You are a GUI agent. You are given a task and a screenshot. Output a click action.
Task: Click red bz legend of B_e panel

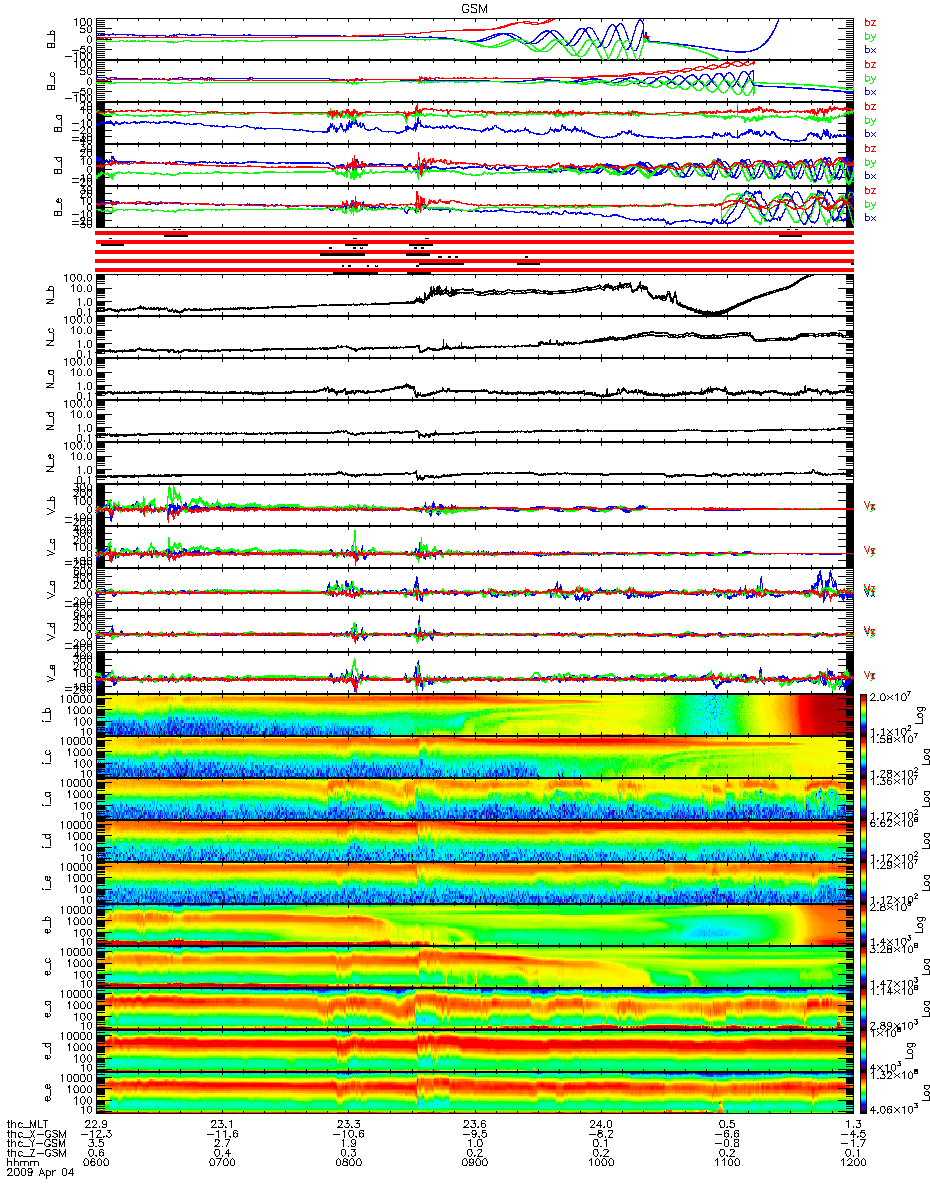coord(870,190)
